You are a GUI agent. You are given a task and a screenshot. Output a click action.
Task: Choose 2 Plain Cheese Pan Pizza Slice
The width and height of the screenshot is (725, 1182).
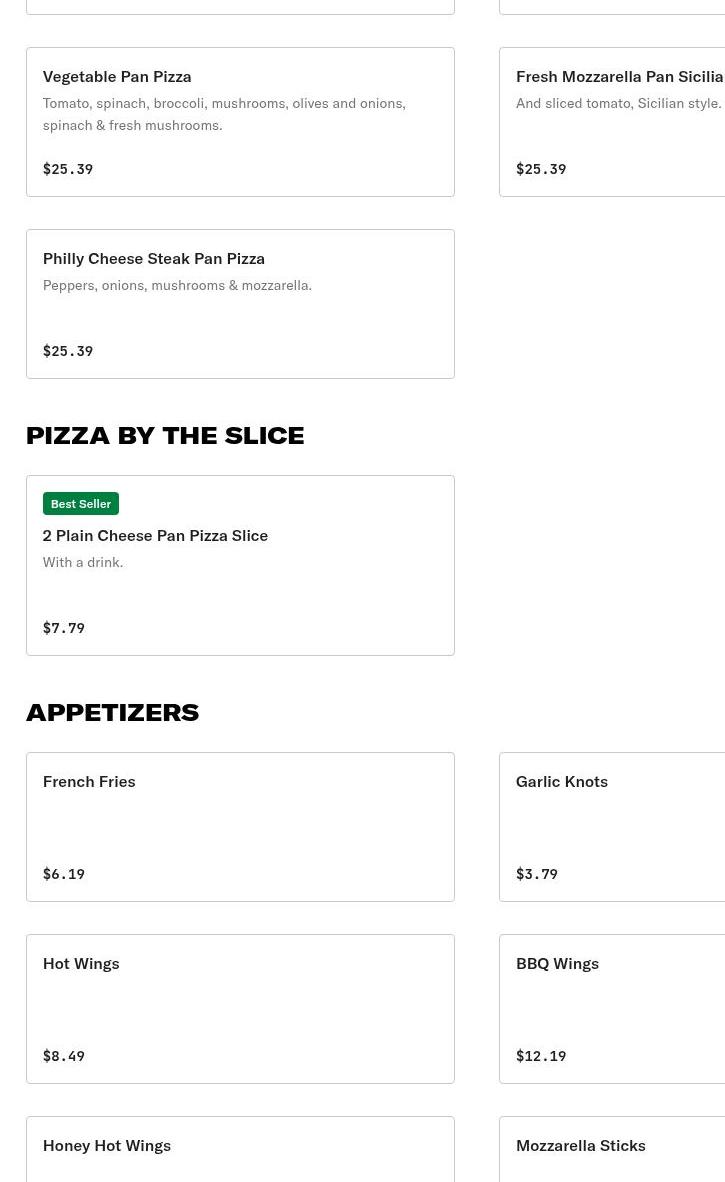pyautogui.click(x=155, y=536)
